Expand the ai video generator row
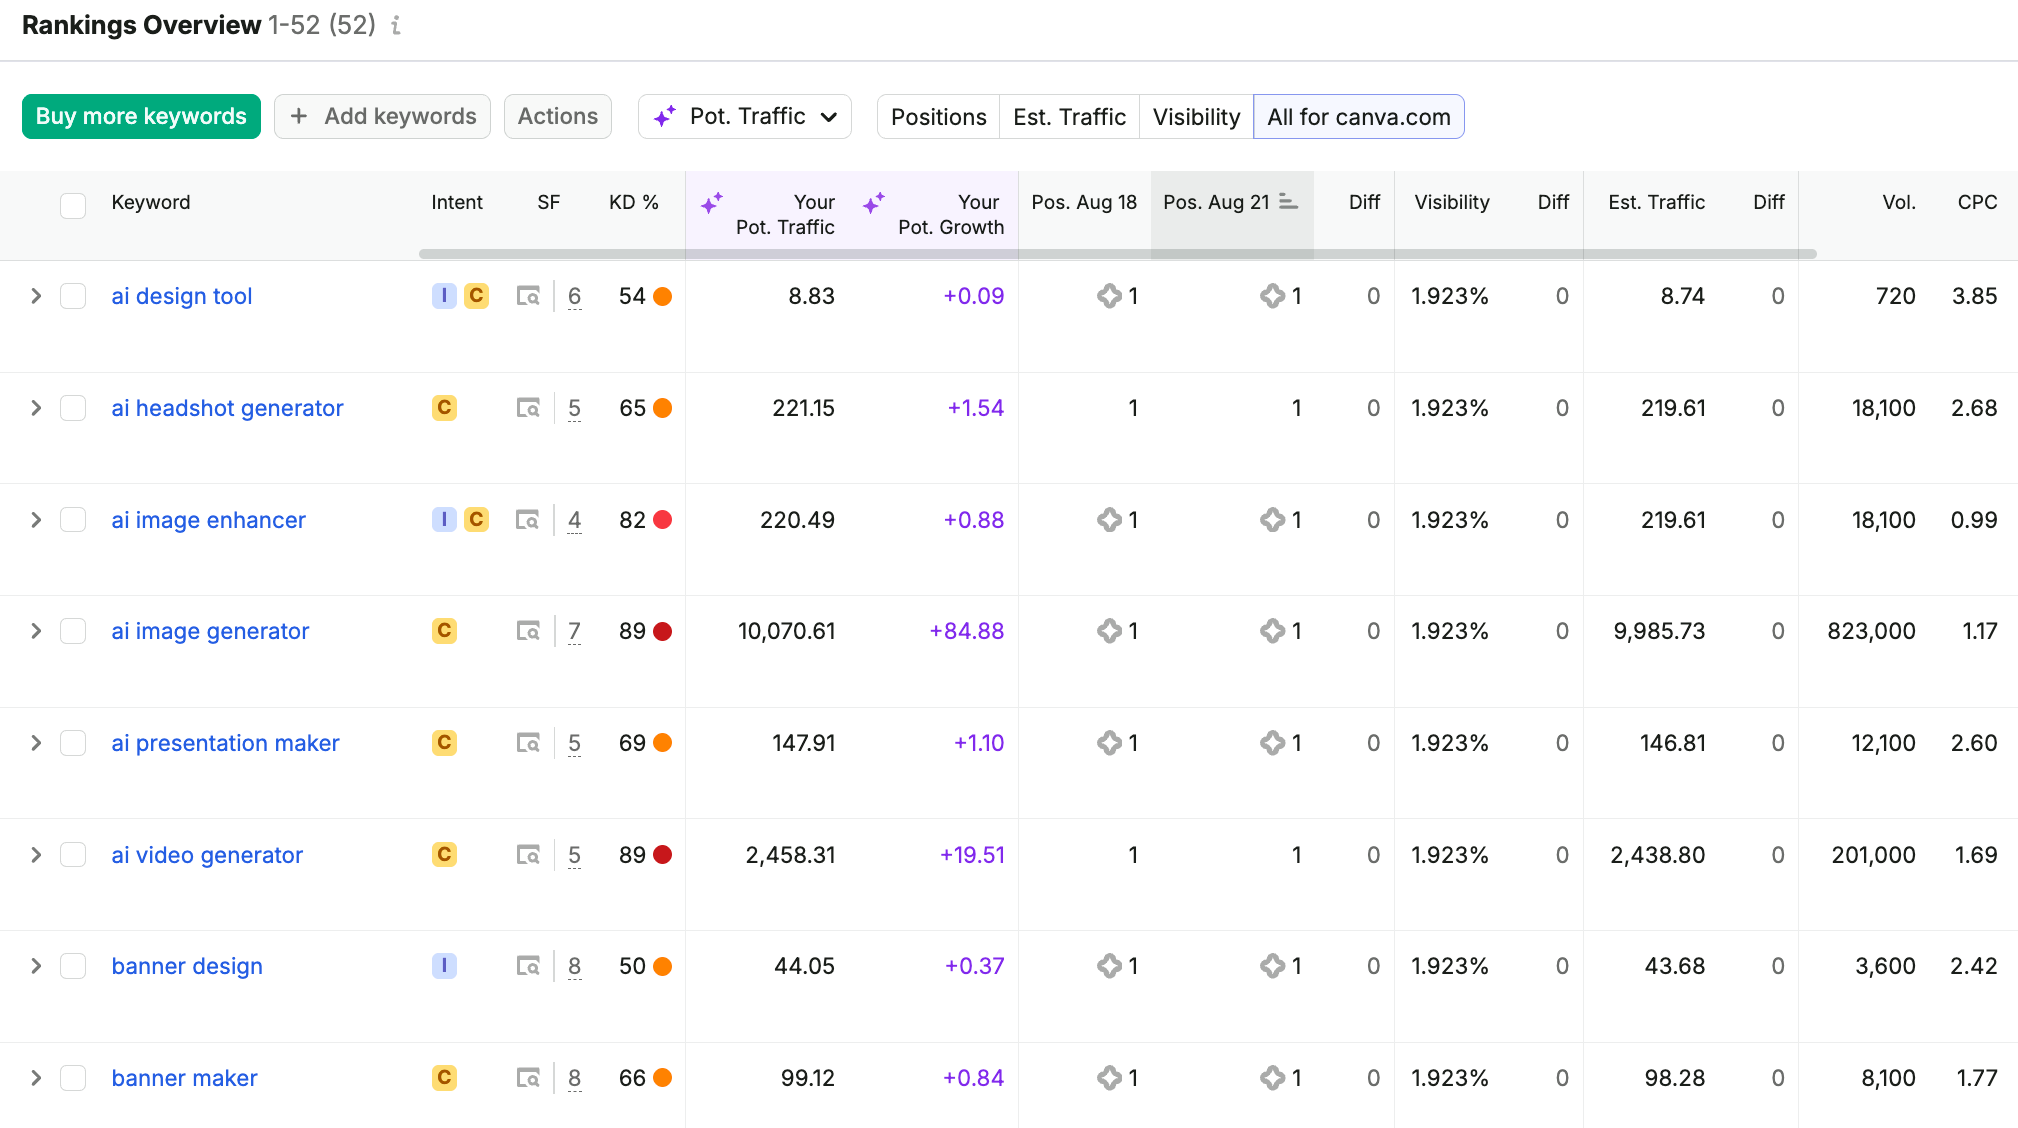The image size is (2018, 1128). 36,855
